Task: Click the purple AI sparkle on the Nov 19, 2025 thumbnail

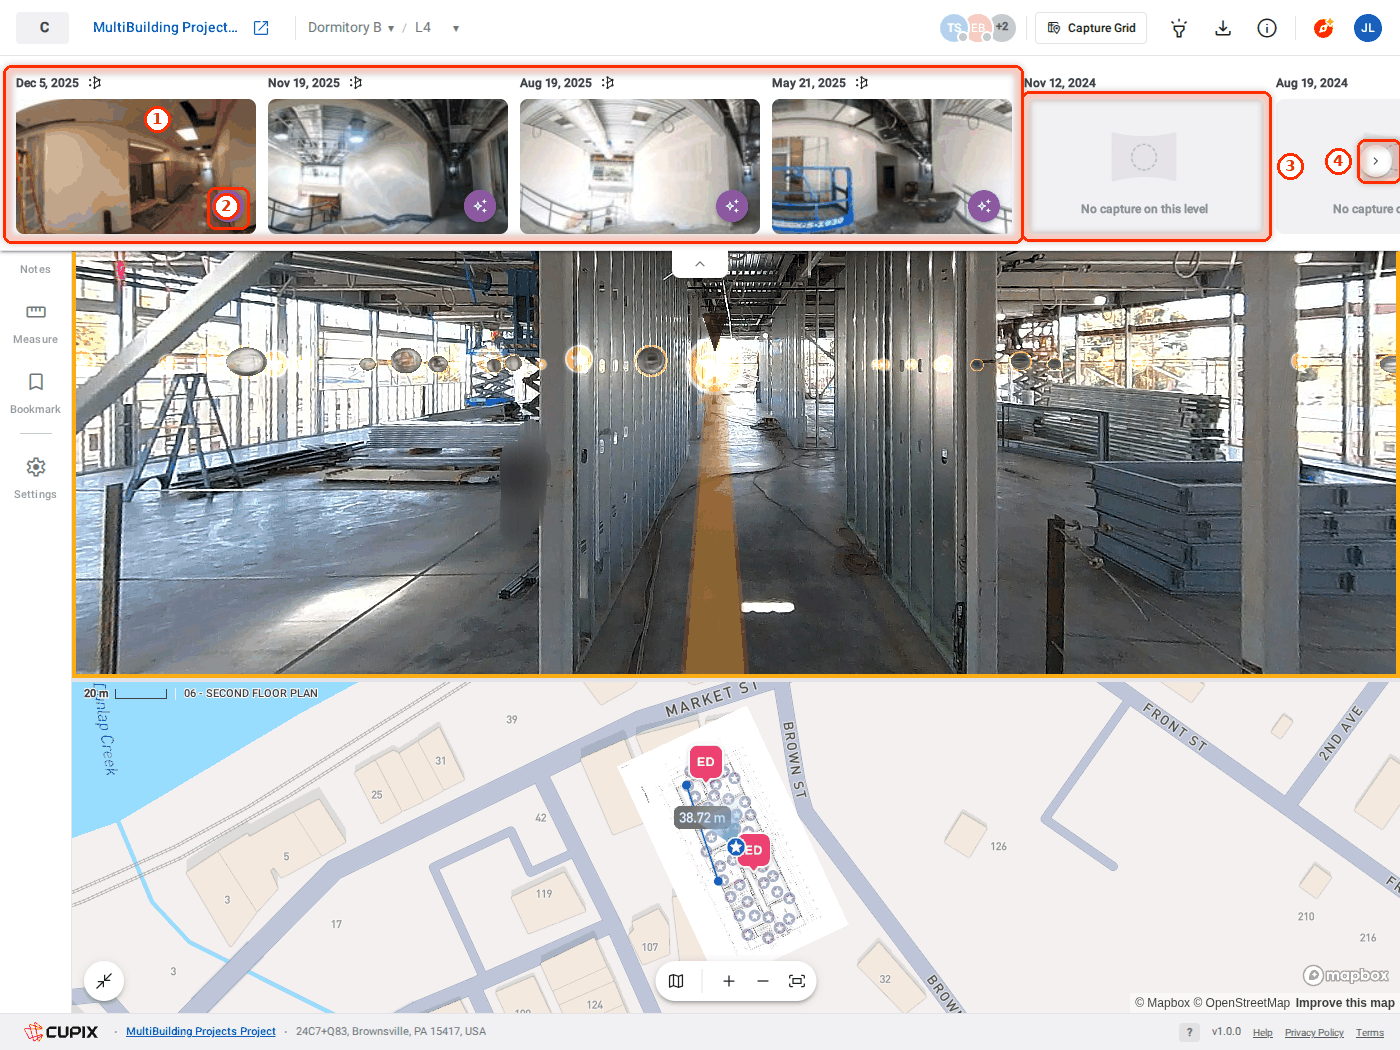Action: (x=480, y=206)
